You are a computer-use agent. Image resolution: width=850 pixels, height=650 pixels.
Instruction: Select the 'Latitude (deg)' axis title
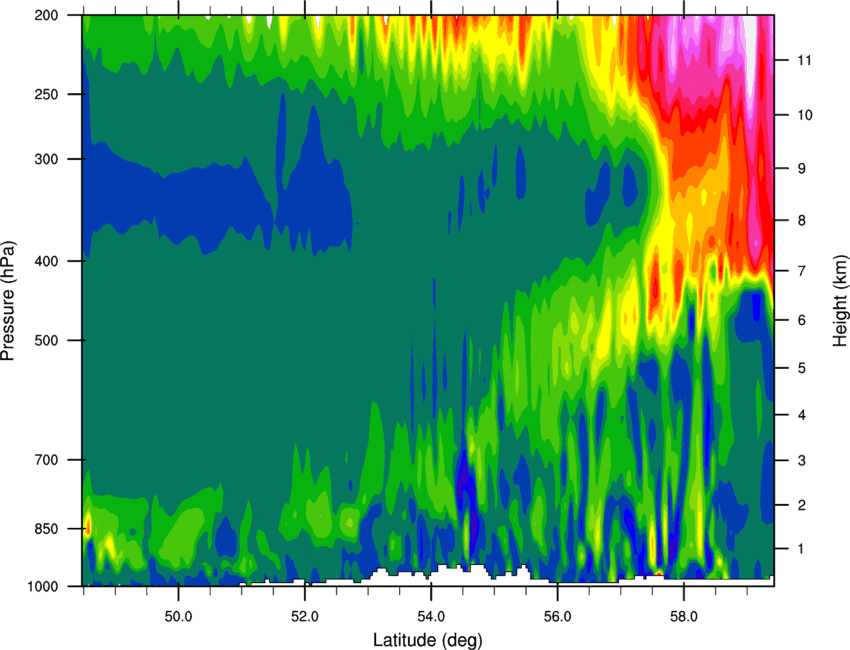point(428,640)
